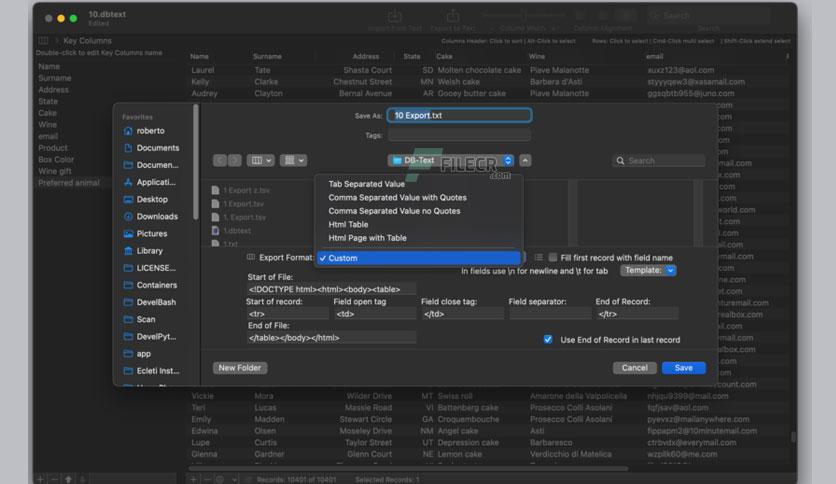Click the Save button
Image resolution: width=836 pixels, height=484 pixels.
pos(684,368)
